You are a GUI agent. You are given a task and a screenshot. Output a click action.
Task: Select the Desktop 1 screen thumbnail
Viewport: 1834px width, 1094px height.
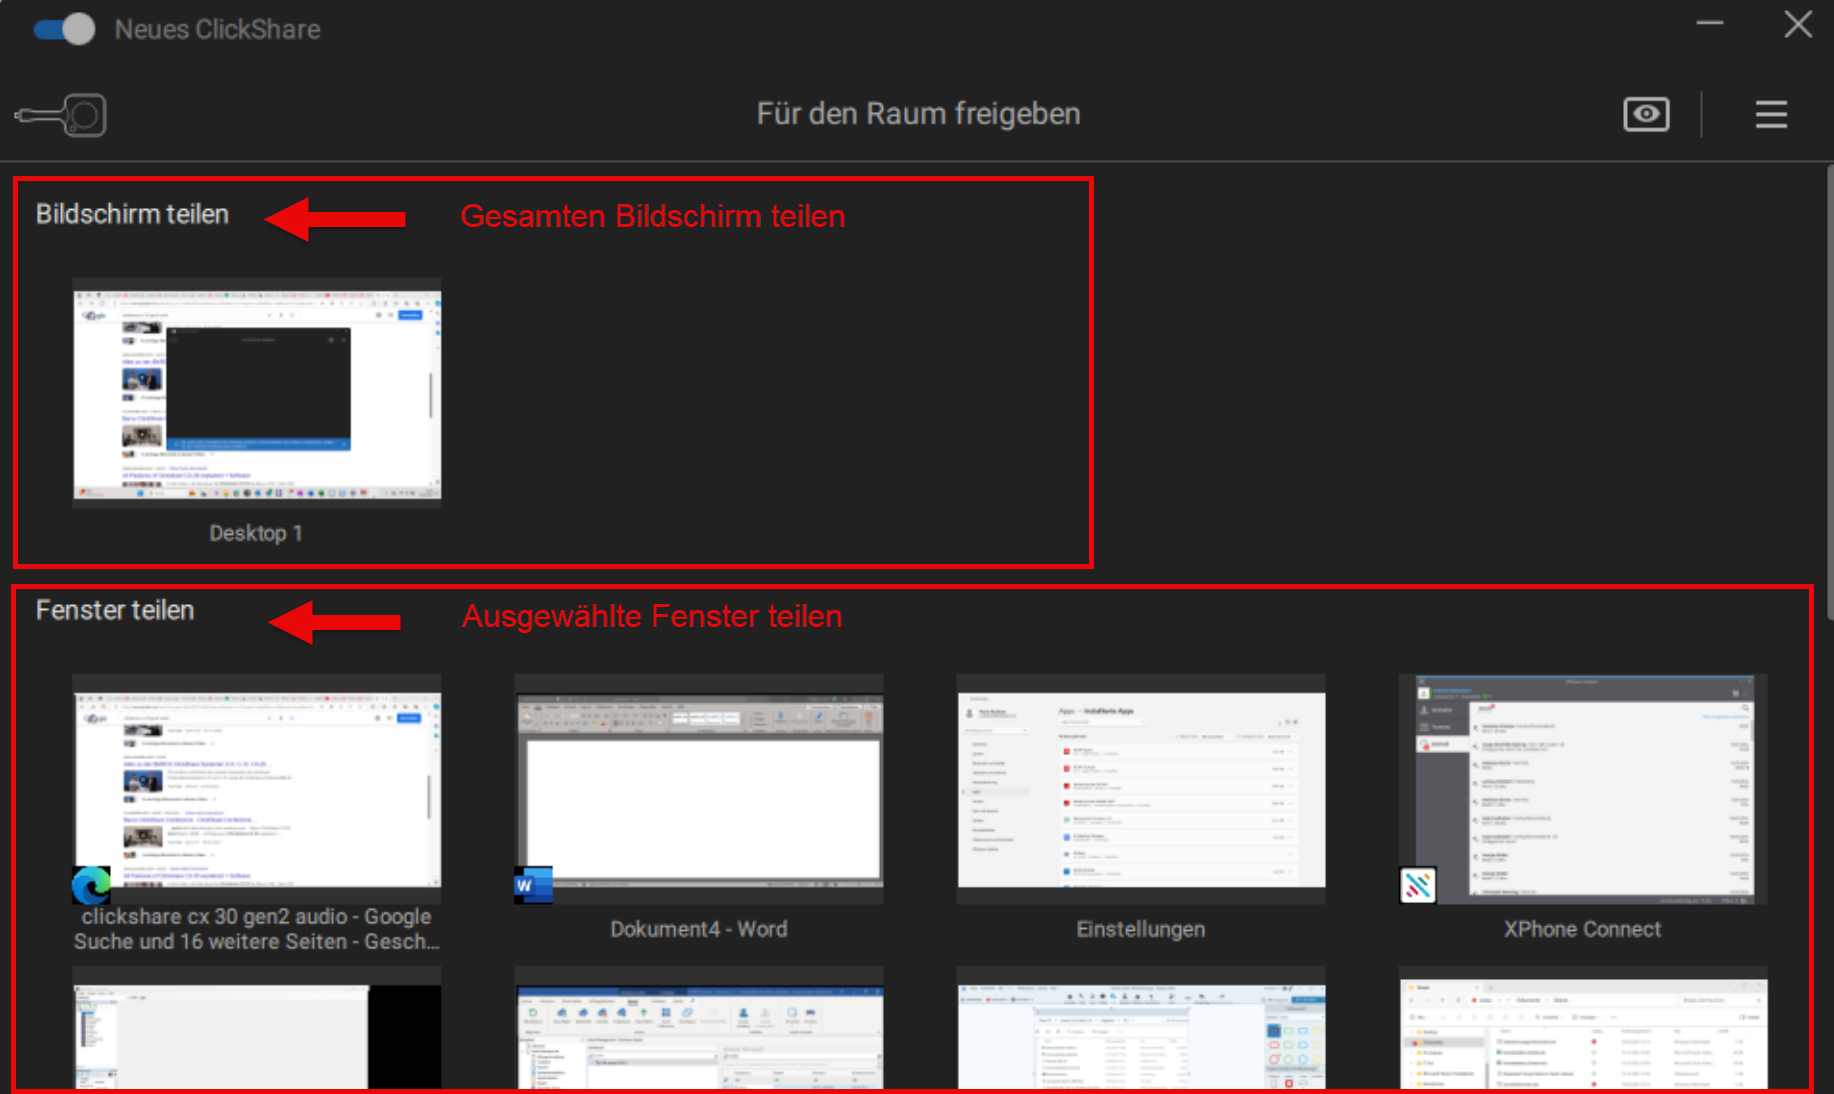coord(256,394)
